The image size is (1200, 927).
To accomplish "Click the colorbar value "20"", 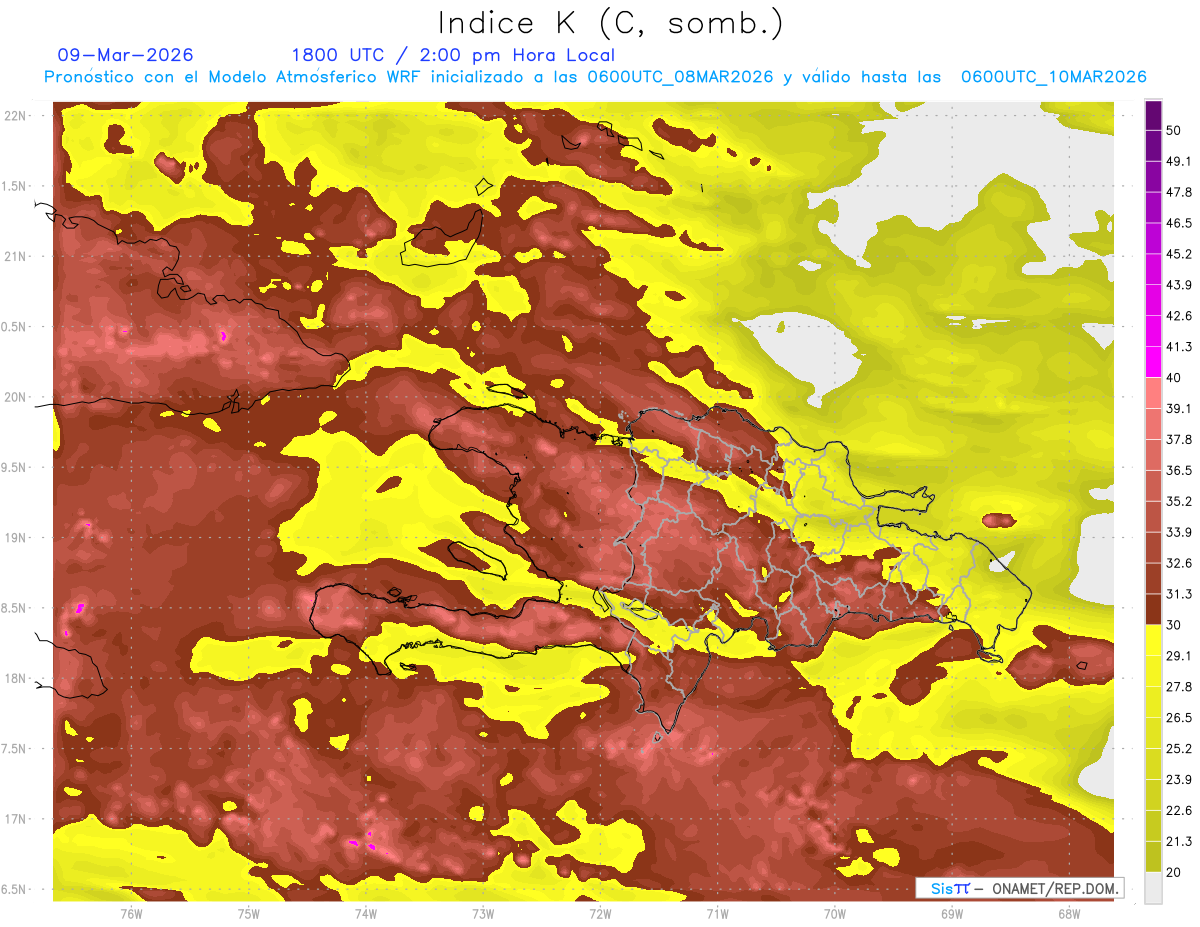I will click(x=1175, y=872).
